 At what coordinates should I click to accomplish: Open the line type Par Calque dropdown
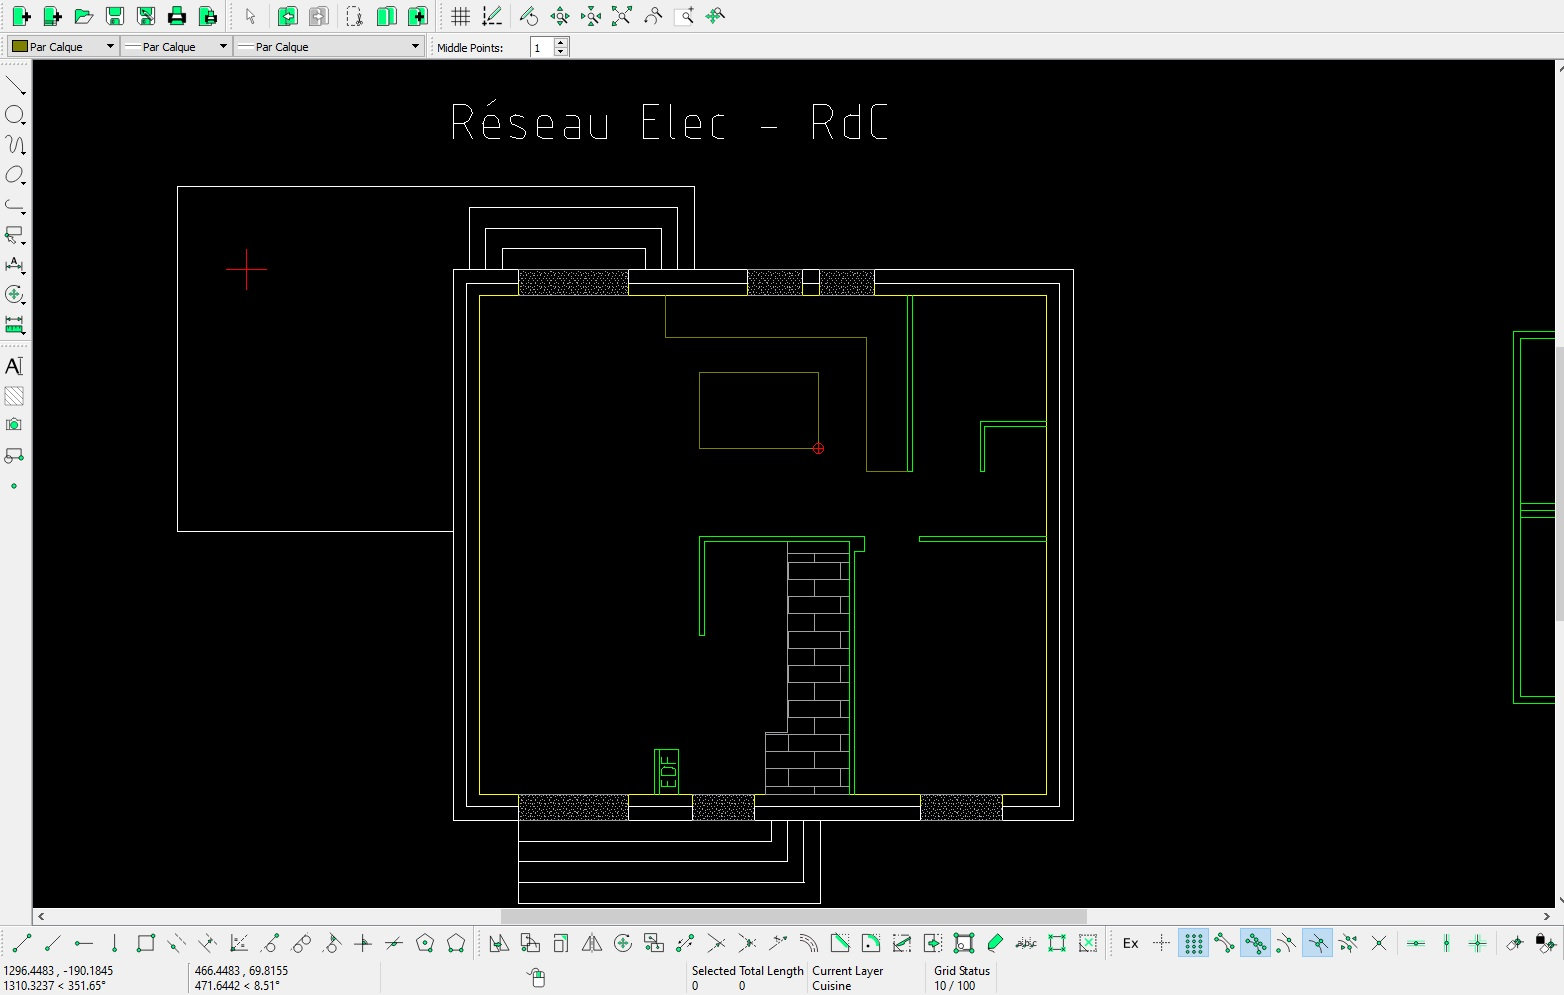tap(329, 46)
